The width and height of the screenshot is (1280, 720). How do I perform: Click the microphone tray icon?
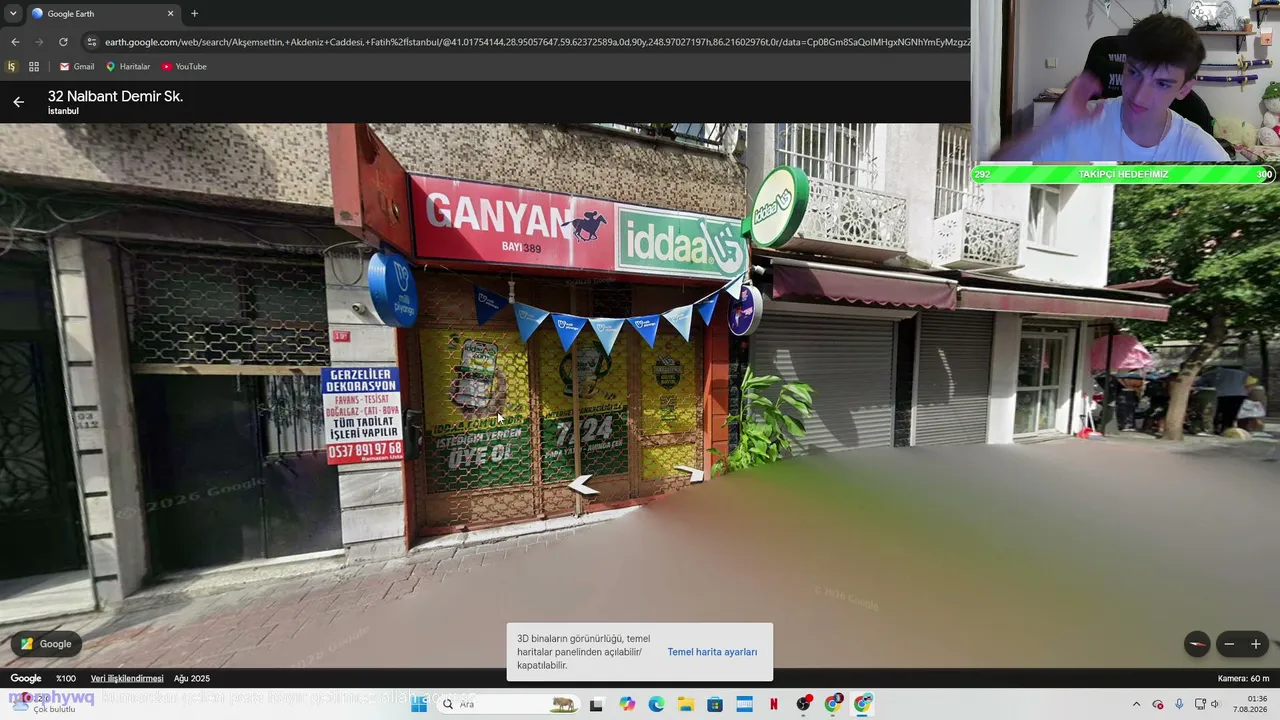click(1179, 704)
